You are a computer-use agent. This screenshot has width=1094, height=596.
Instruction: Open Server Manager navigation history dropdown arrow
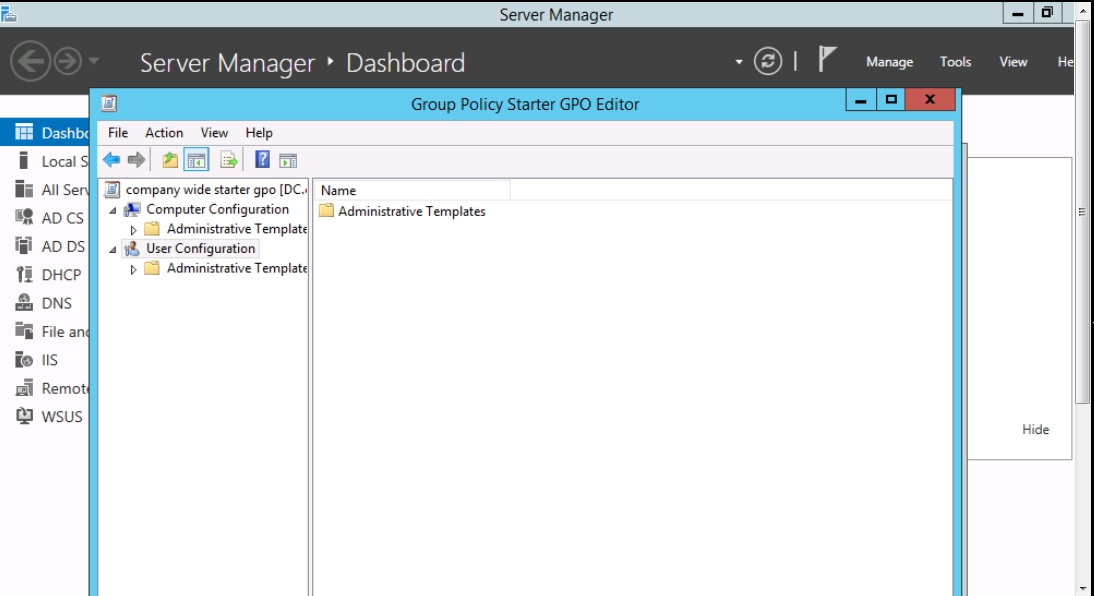pos(93,61)
